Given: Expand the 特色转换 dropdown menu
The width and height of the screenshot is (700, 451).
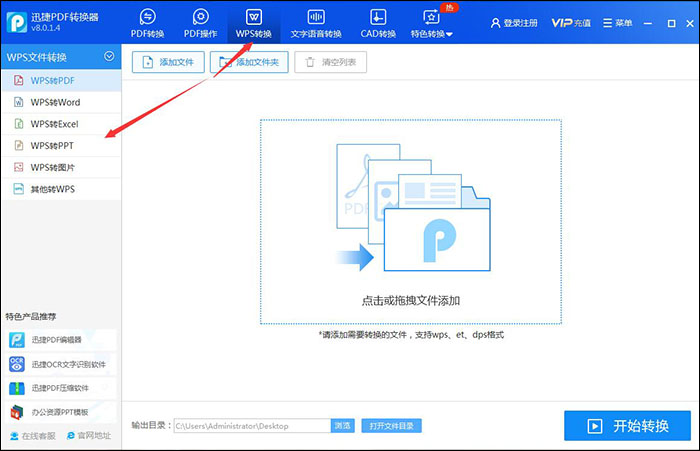Looking at the screenshot, I should pos(432,24).
